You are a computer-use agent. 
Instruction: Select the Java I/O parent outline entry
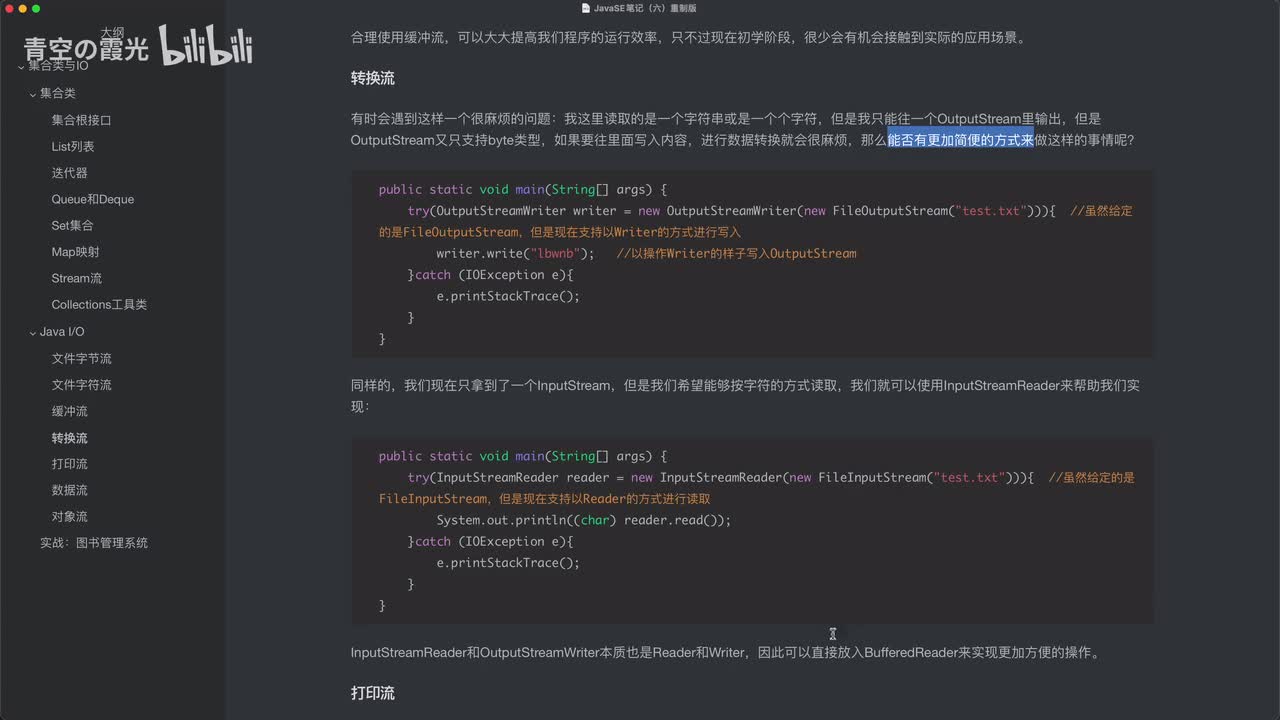click(62, 332)
